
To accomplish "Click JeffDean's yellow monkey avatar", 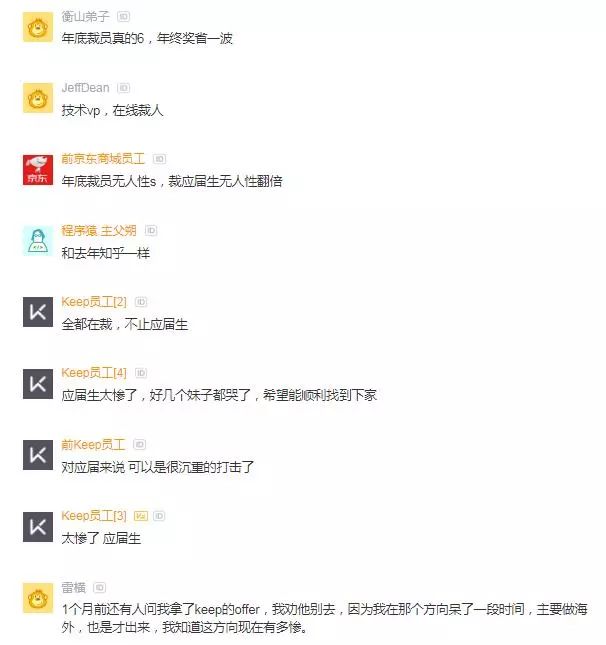I will [38, 98].
